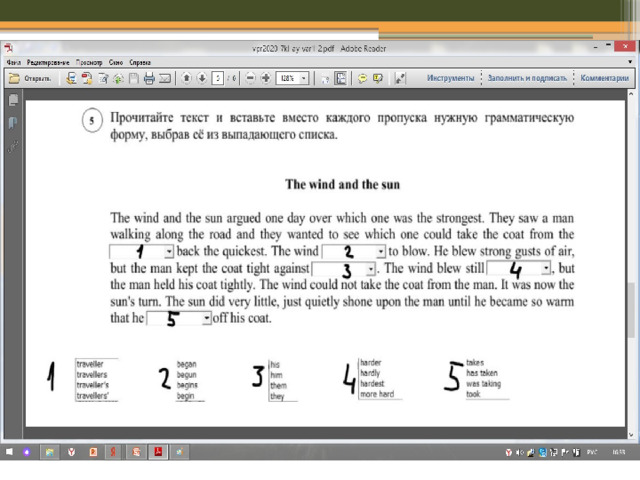
Task: Zoom in with the plus button
Action: coord(266,78)
